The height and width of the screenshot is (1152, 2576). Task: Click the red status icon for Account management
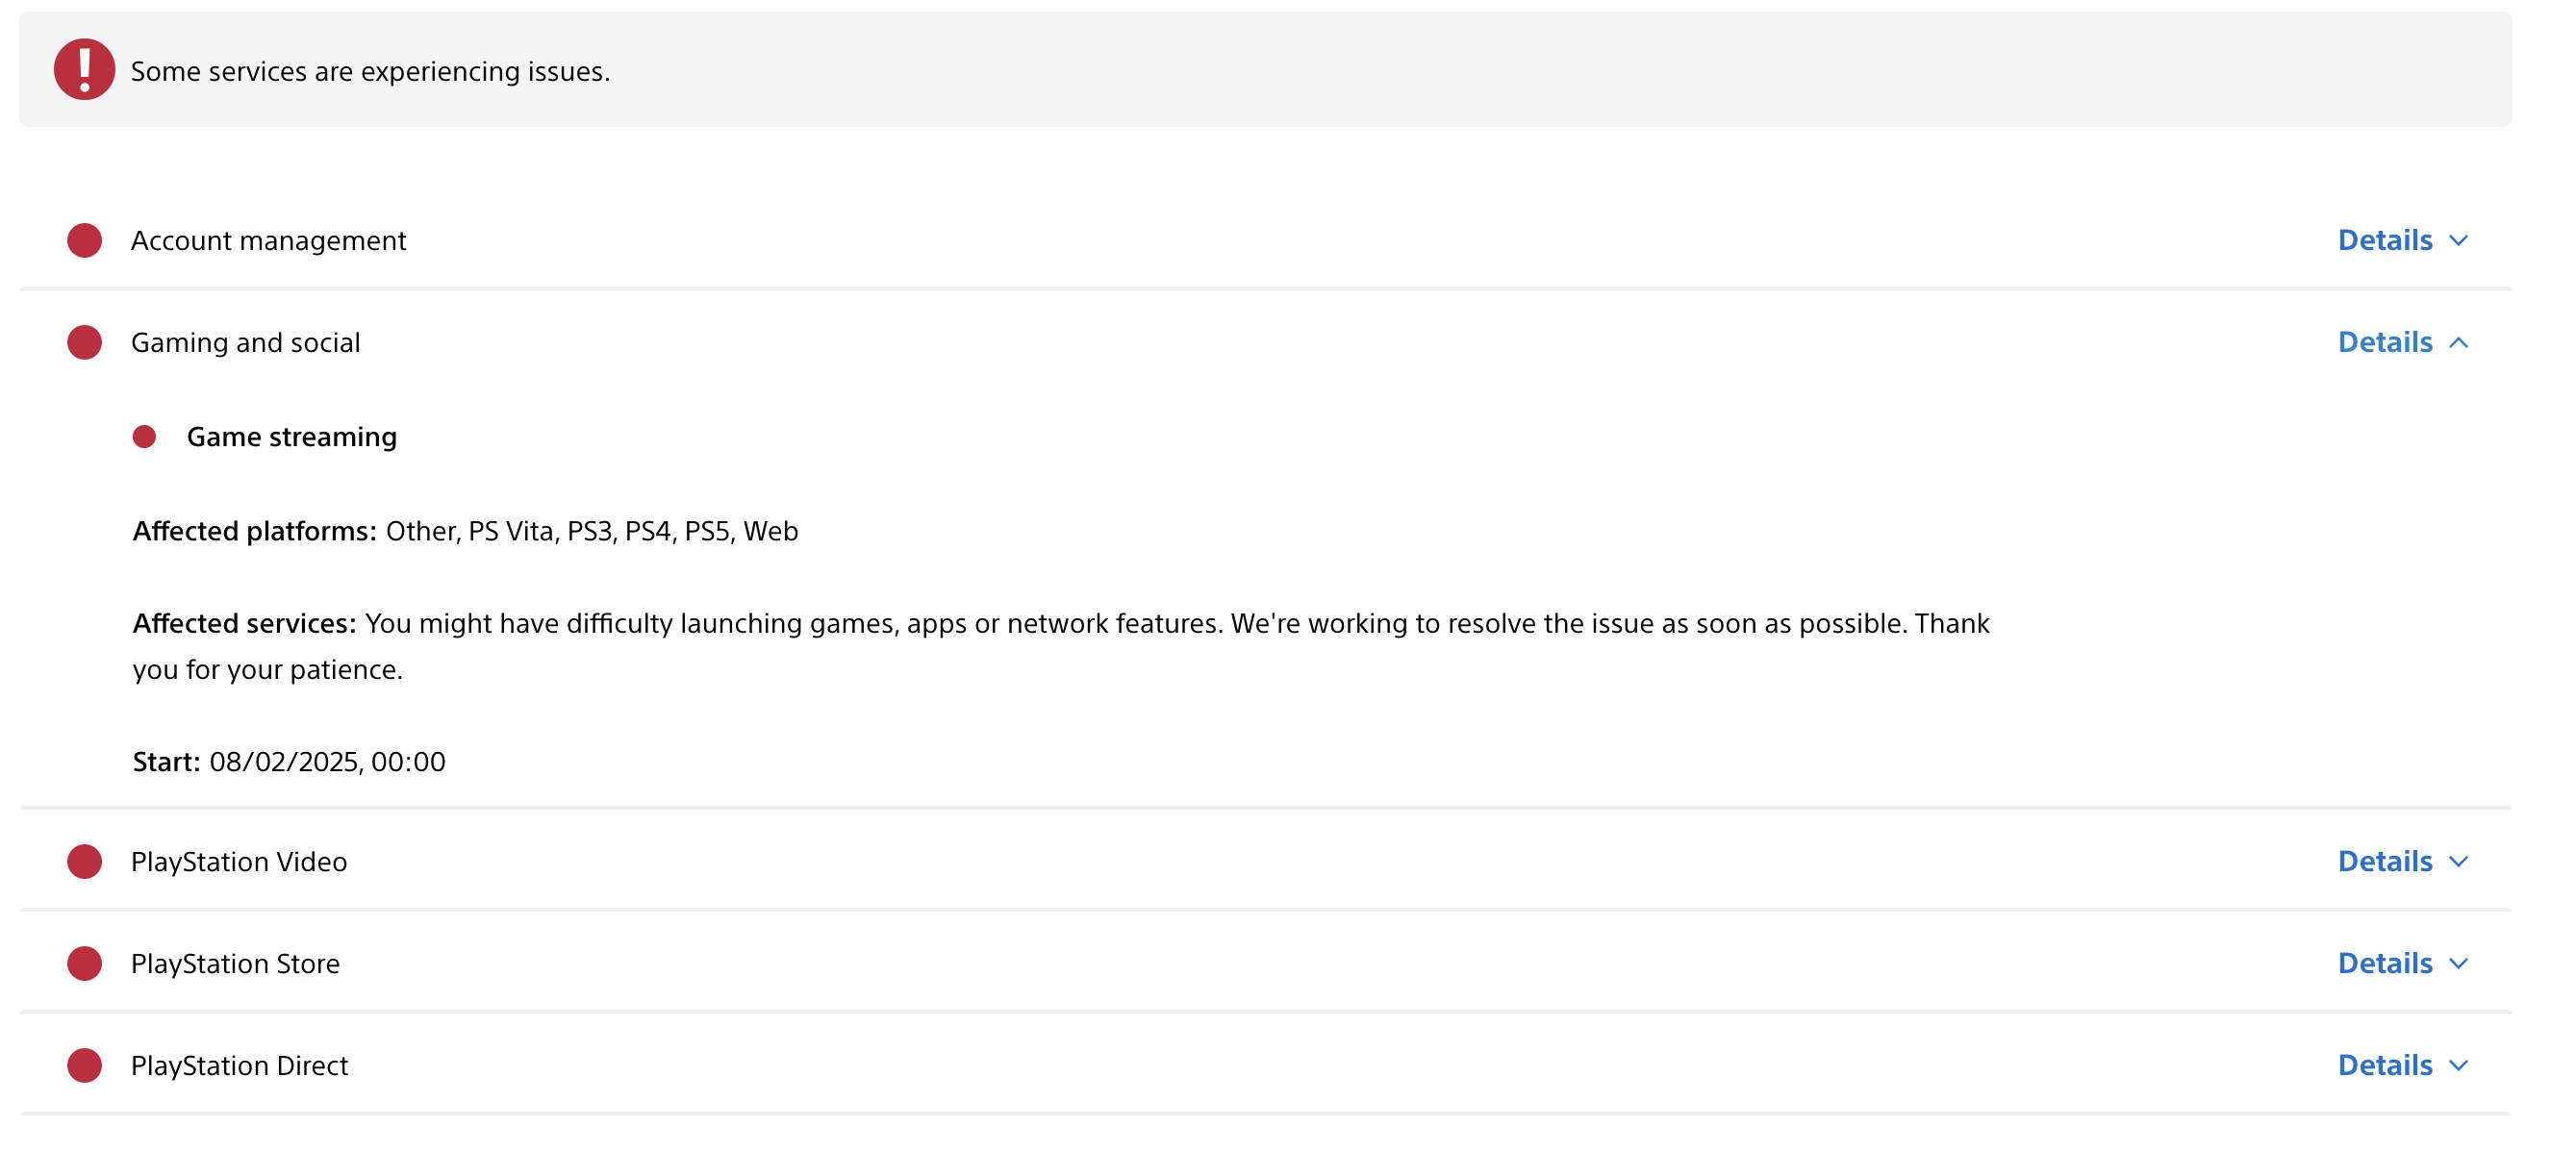coord(84,238)
